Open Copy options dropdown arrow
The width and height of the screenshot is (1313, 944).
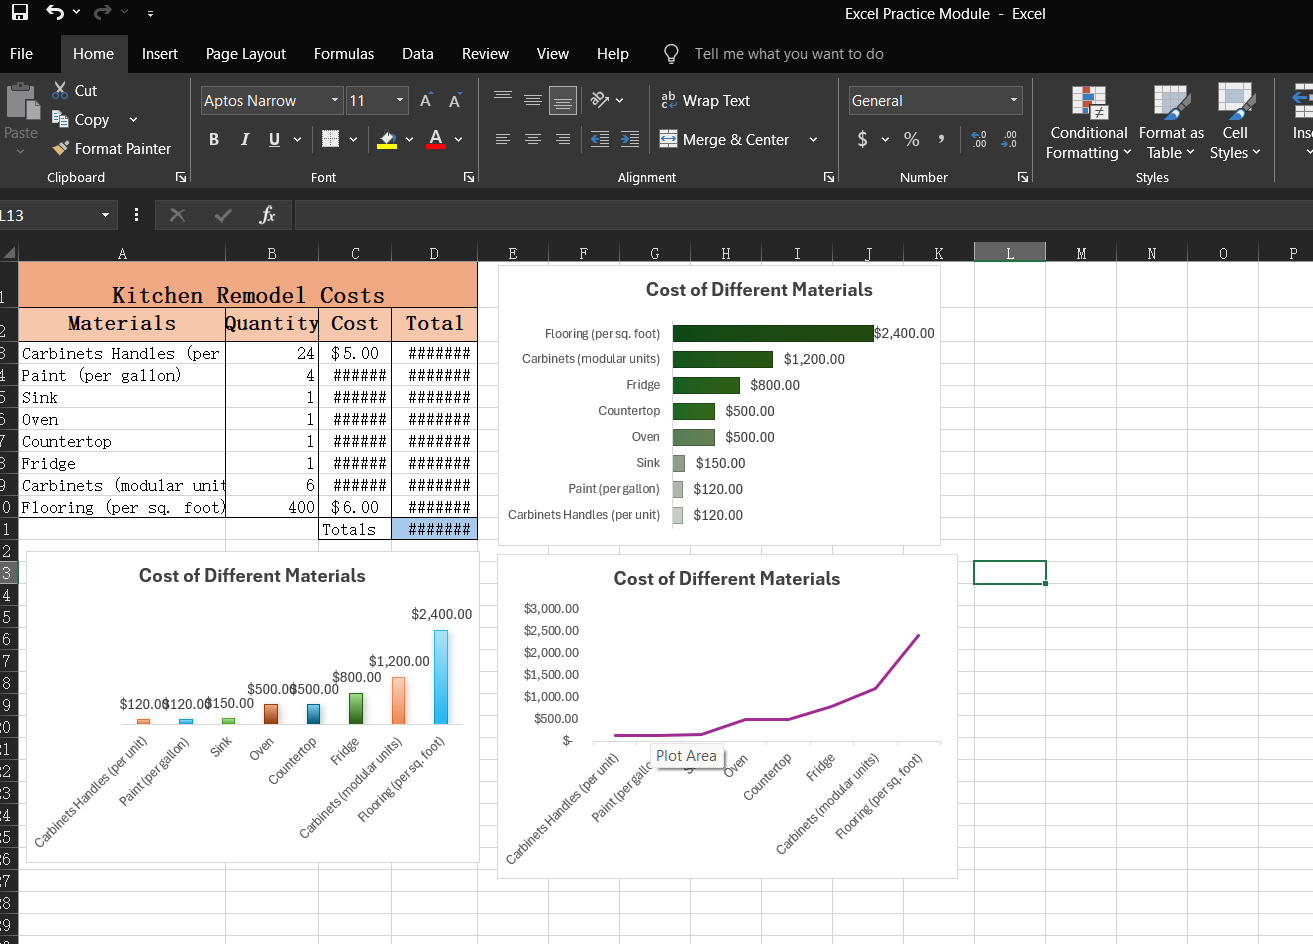pyautogui.click(x=133, y=119)
